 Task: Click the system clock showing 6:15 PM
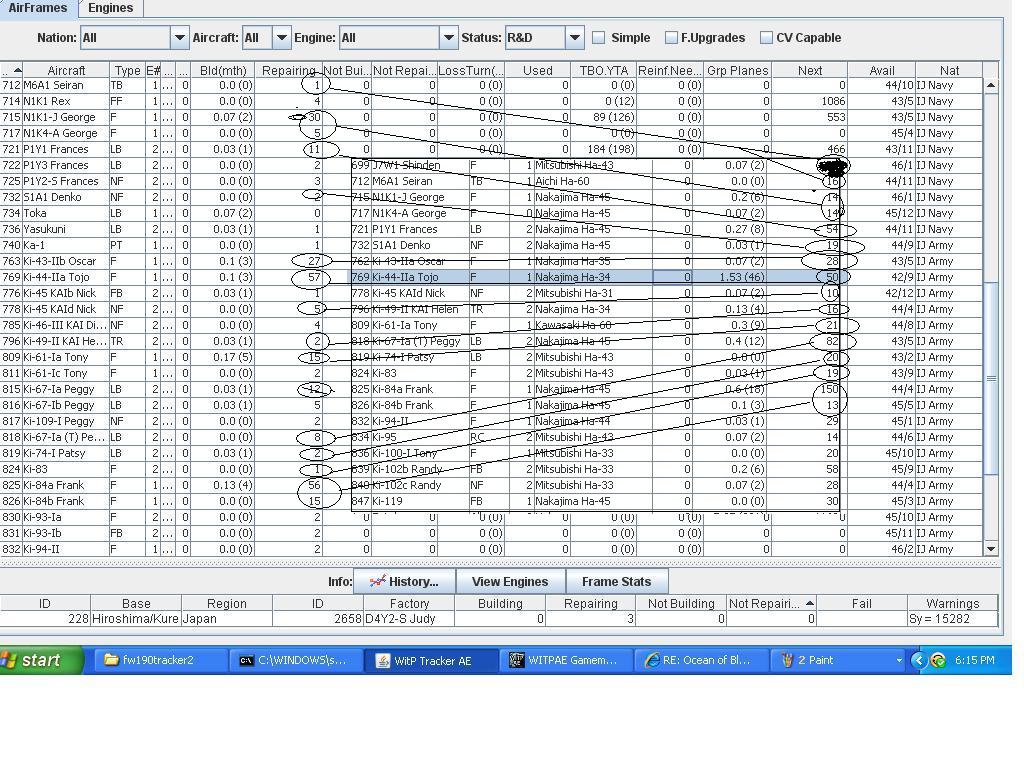(x=974, y=660)
